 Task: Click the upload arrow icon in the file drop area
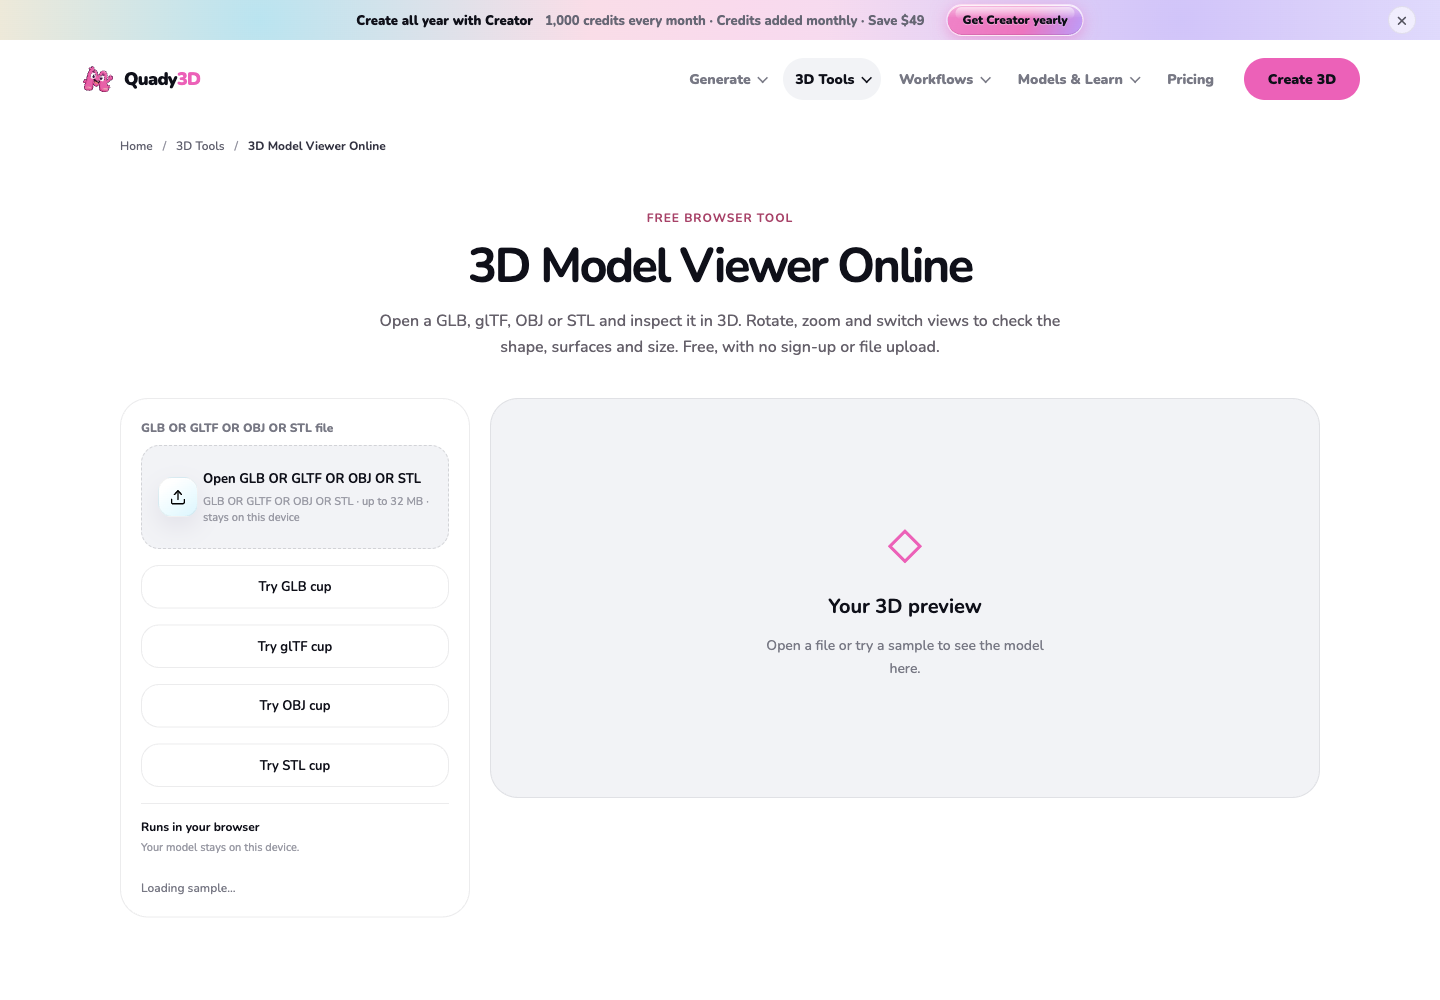click(178, 497)
